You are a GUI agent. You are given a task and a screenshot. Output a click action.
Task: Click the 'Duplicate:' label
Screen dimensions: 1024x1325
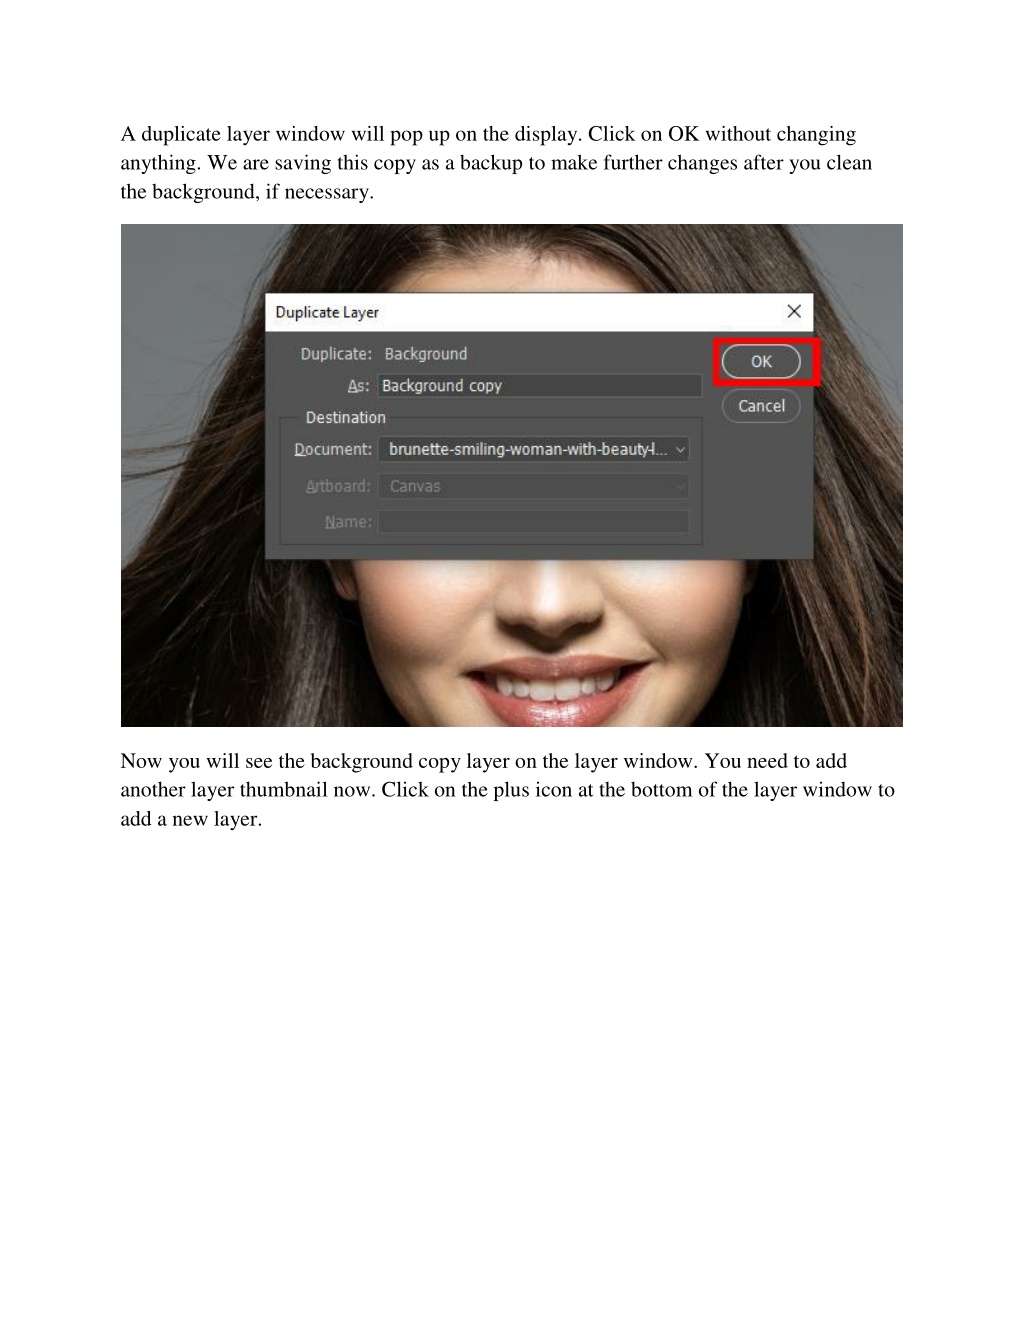click(x=336, y=354)
